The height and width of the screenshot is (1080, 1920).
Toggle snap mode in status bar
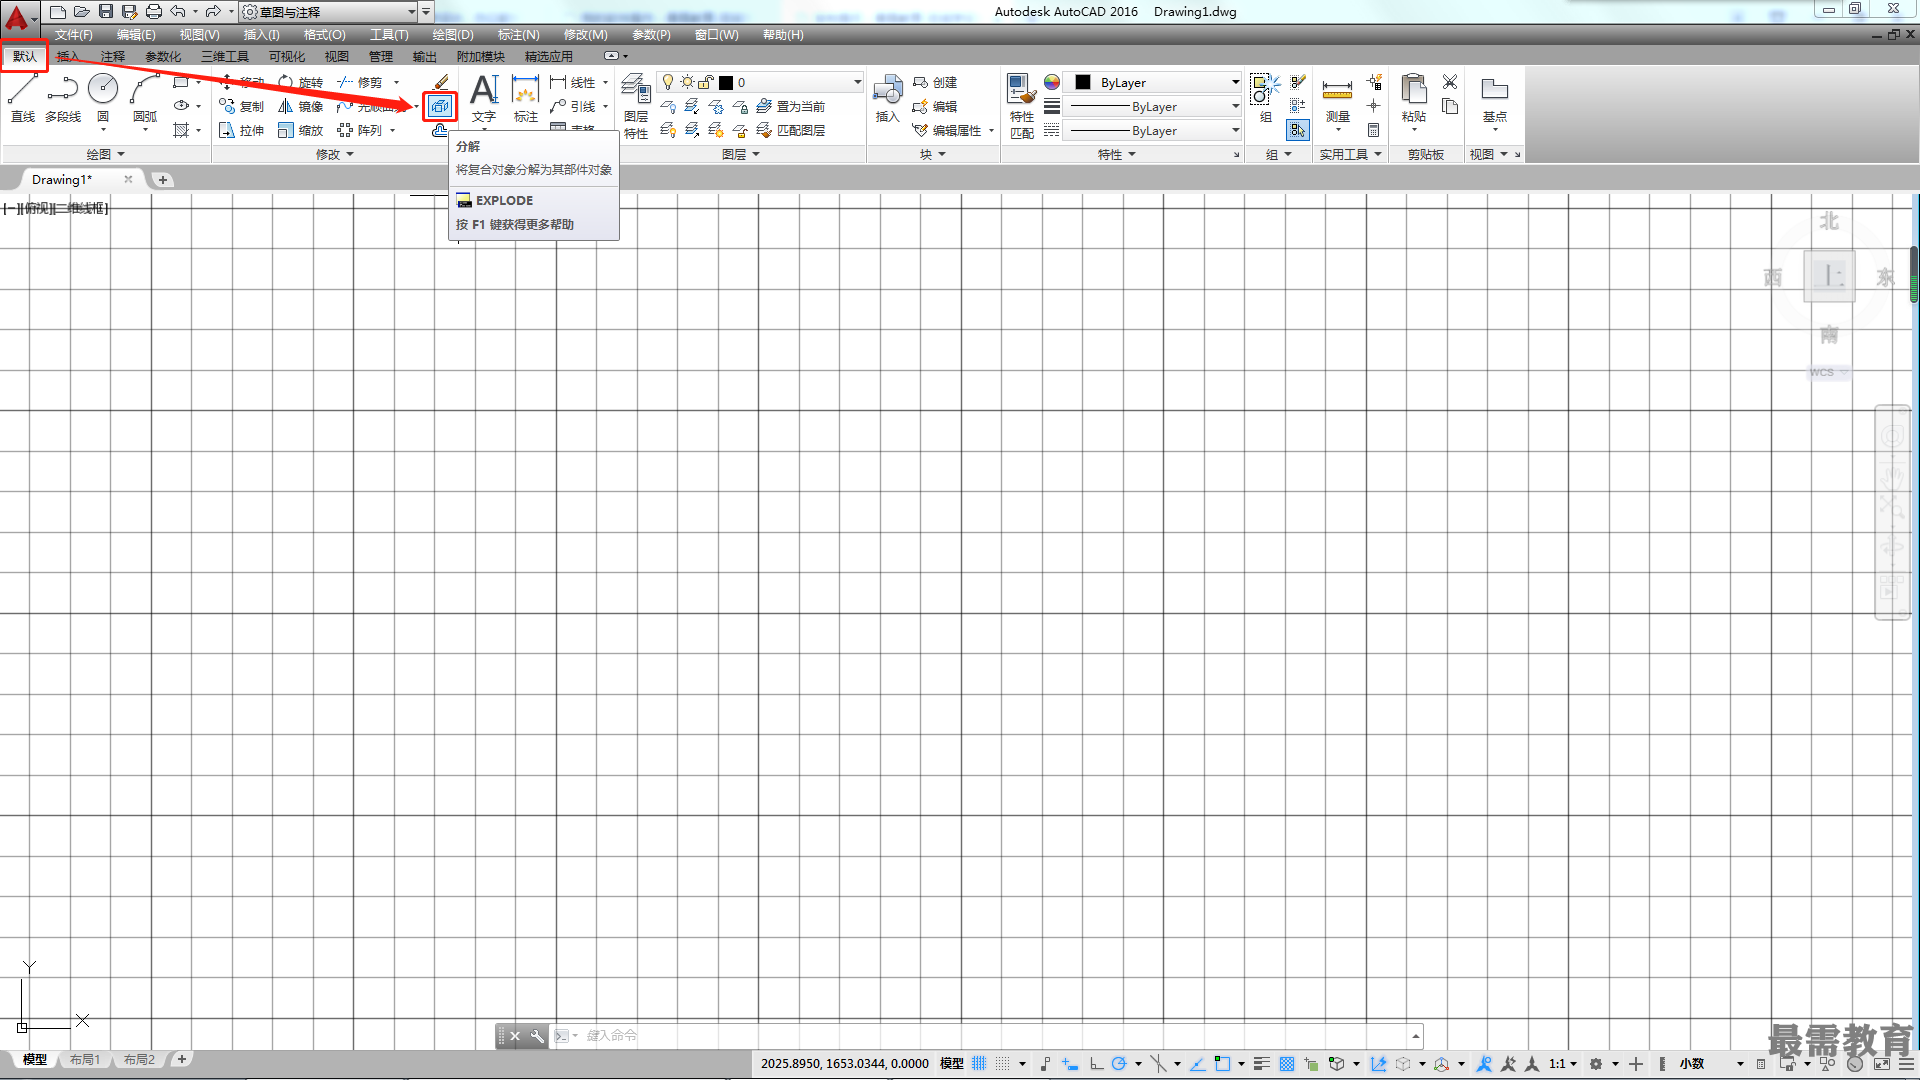(1003, 1064)
